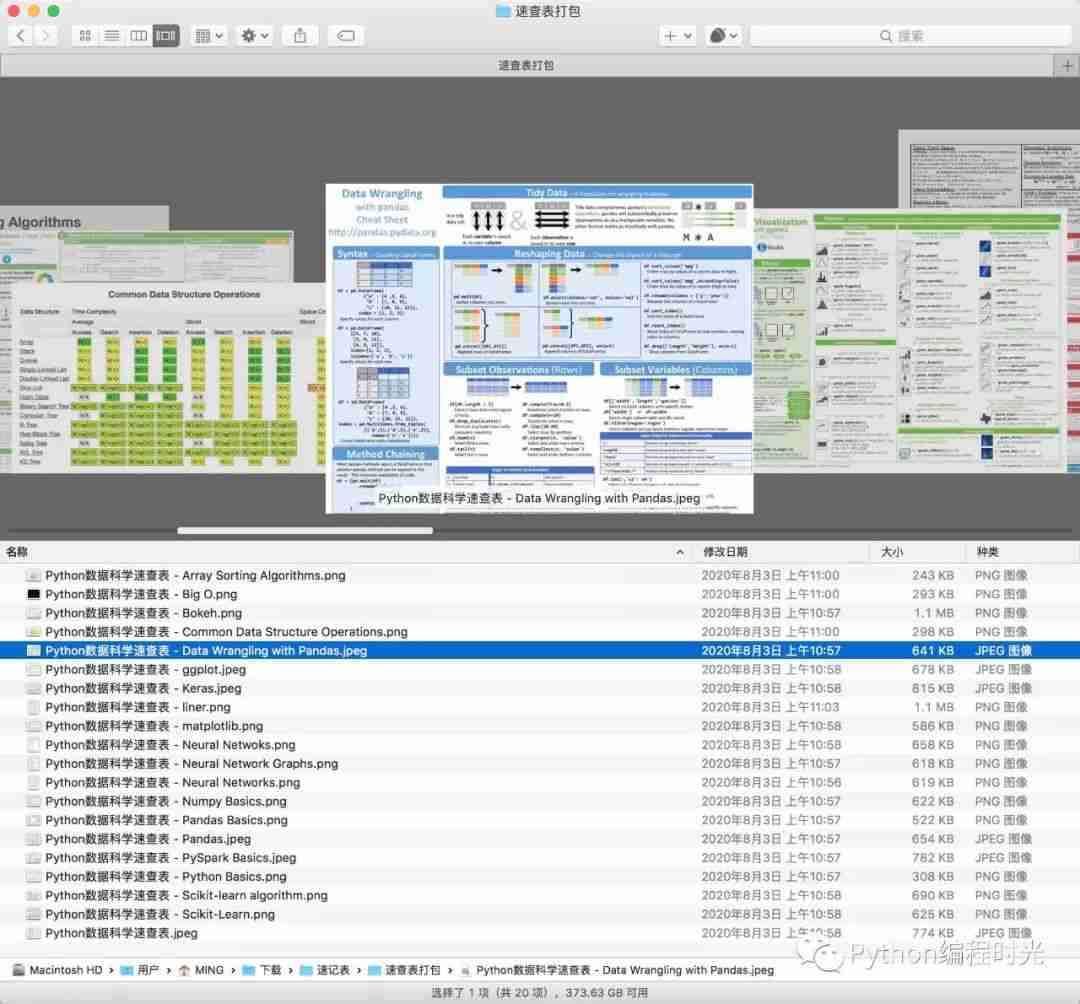Click the Edit Tags toolbar button
1080x1004 pixels.
pos(346,36)
